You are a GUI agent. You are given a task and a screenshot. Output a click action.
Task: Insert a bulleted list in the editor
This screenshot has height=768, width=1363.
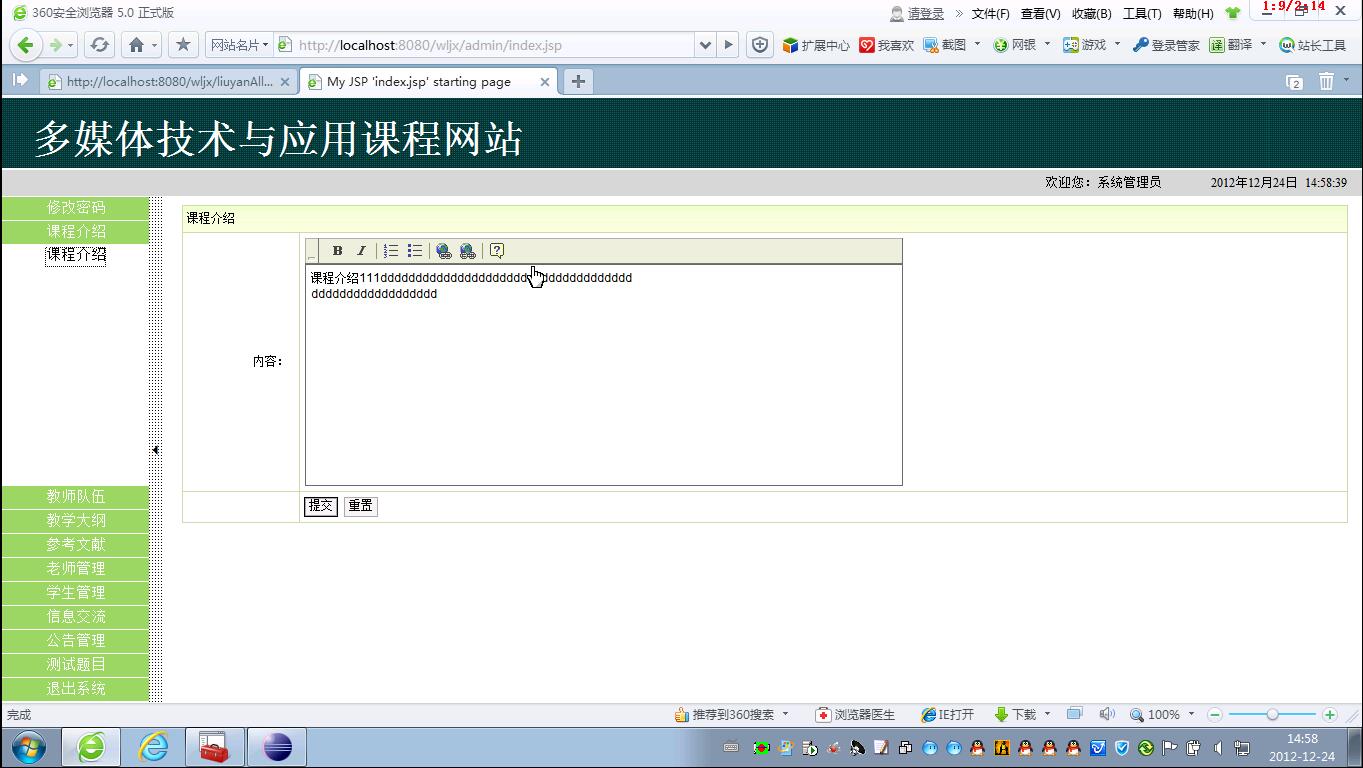(415, 251)
